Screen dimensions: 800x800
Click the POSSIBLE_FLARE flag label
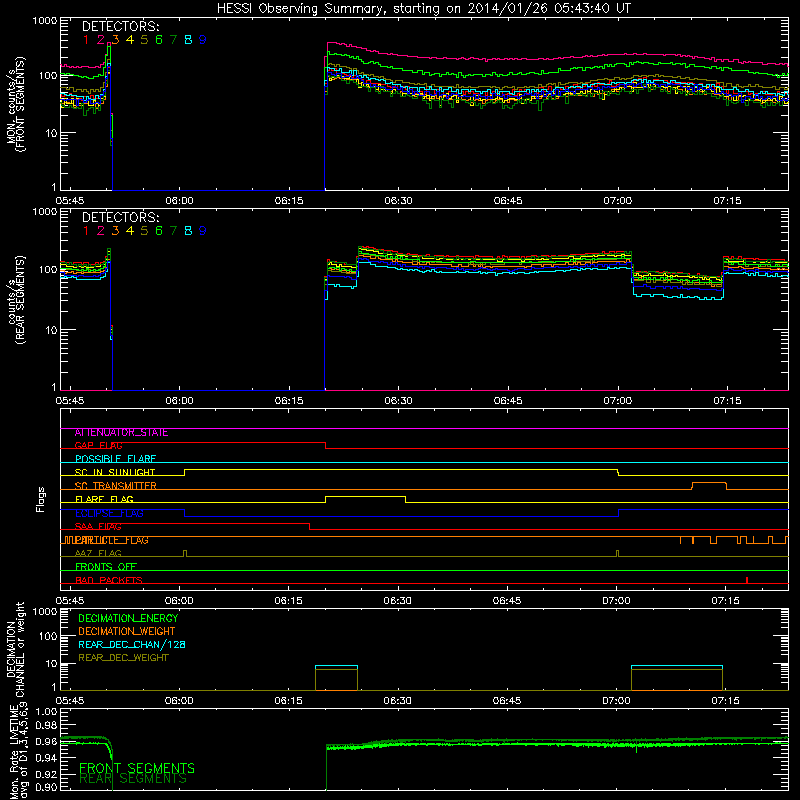pyautogui.click(x=115, y=459)
